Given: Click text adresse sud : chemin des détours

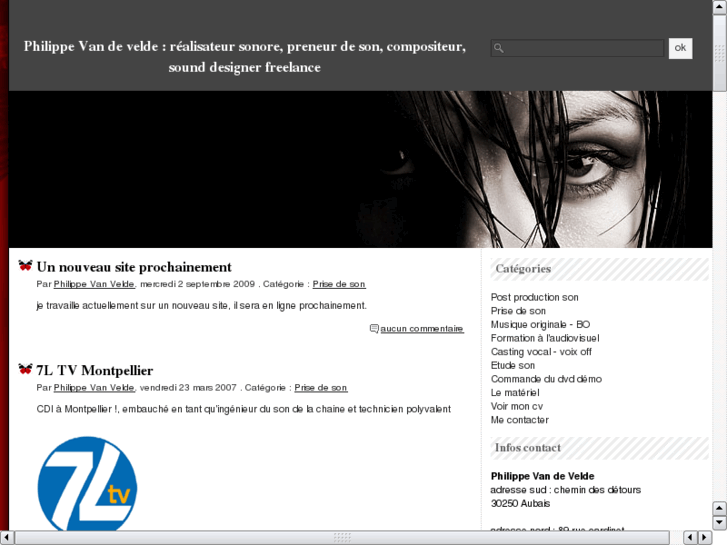Looking at the screenshot, I should tap(566, 490).
